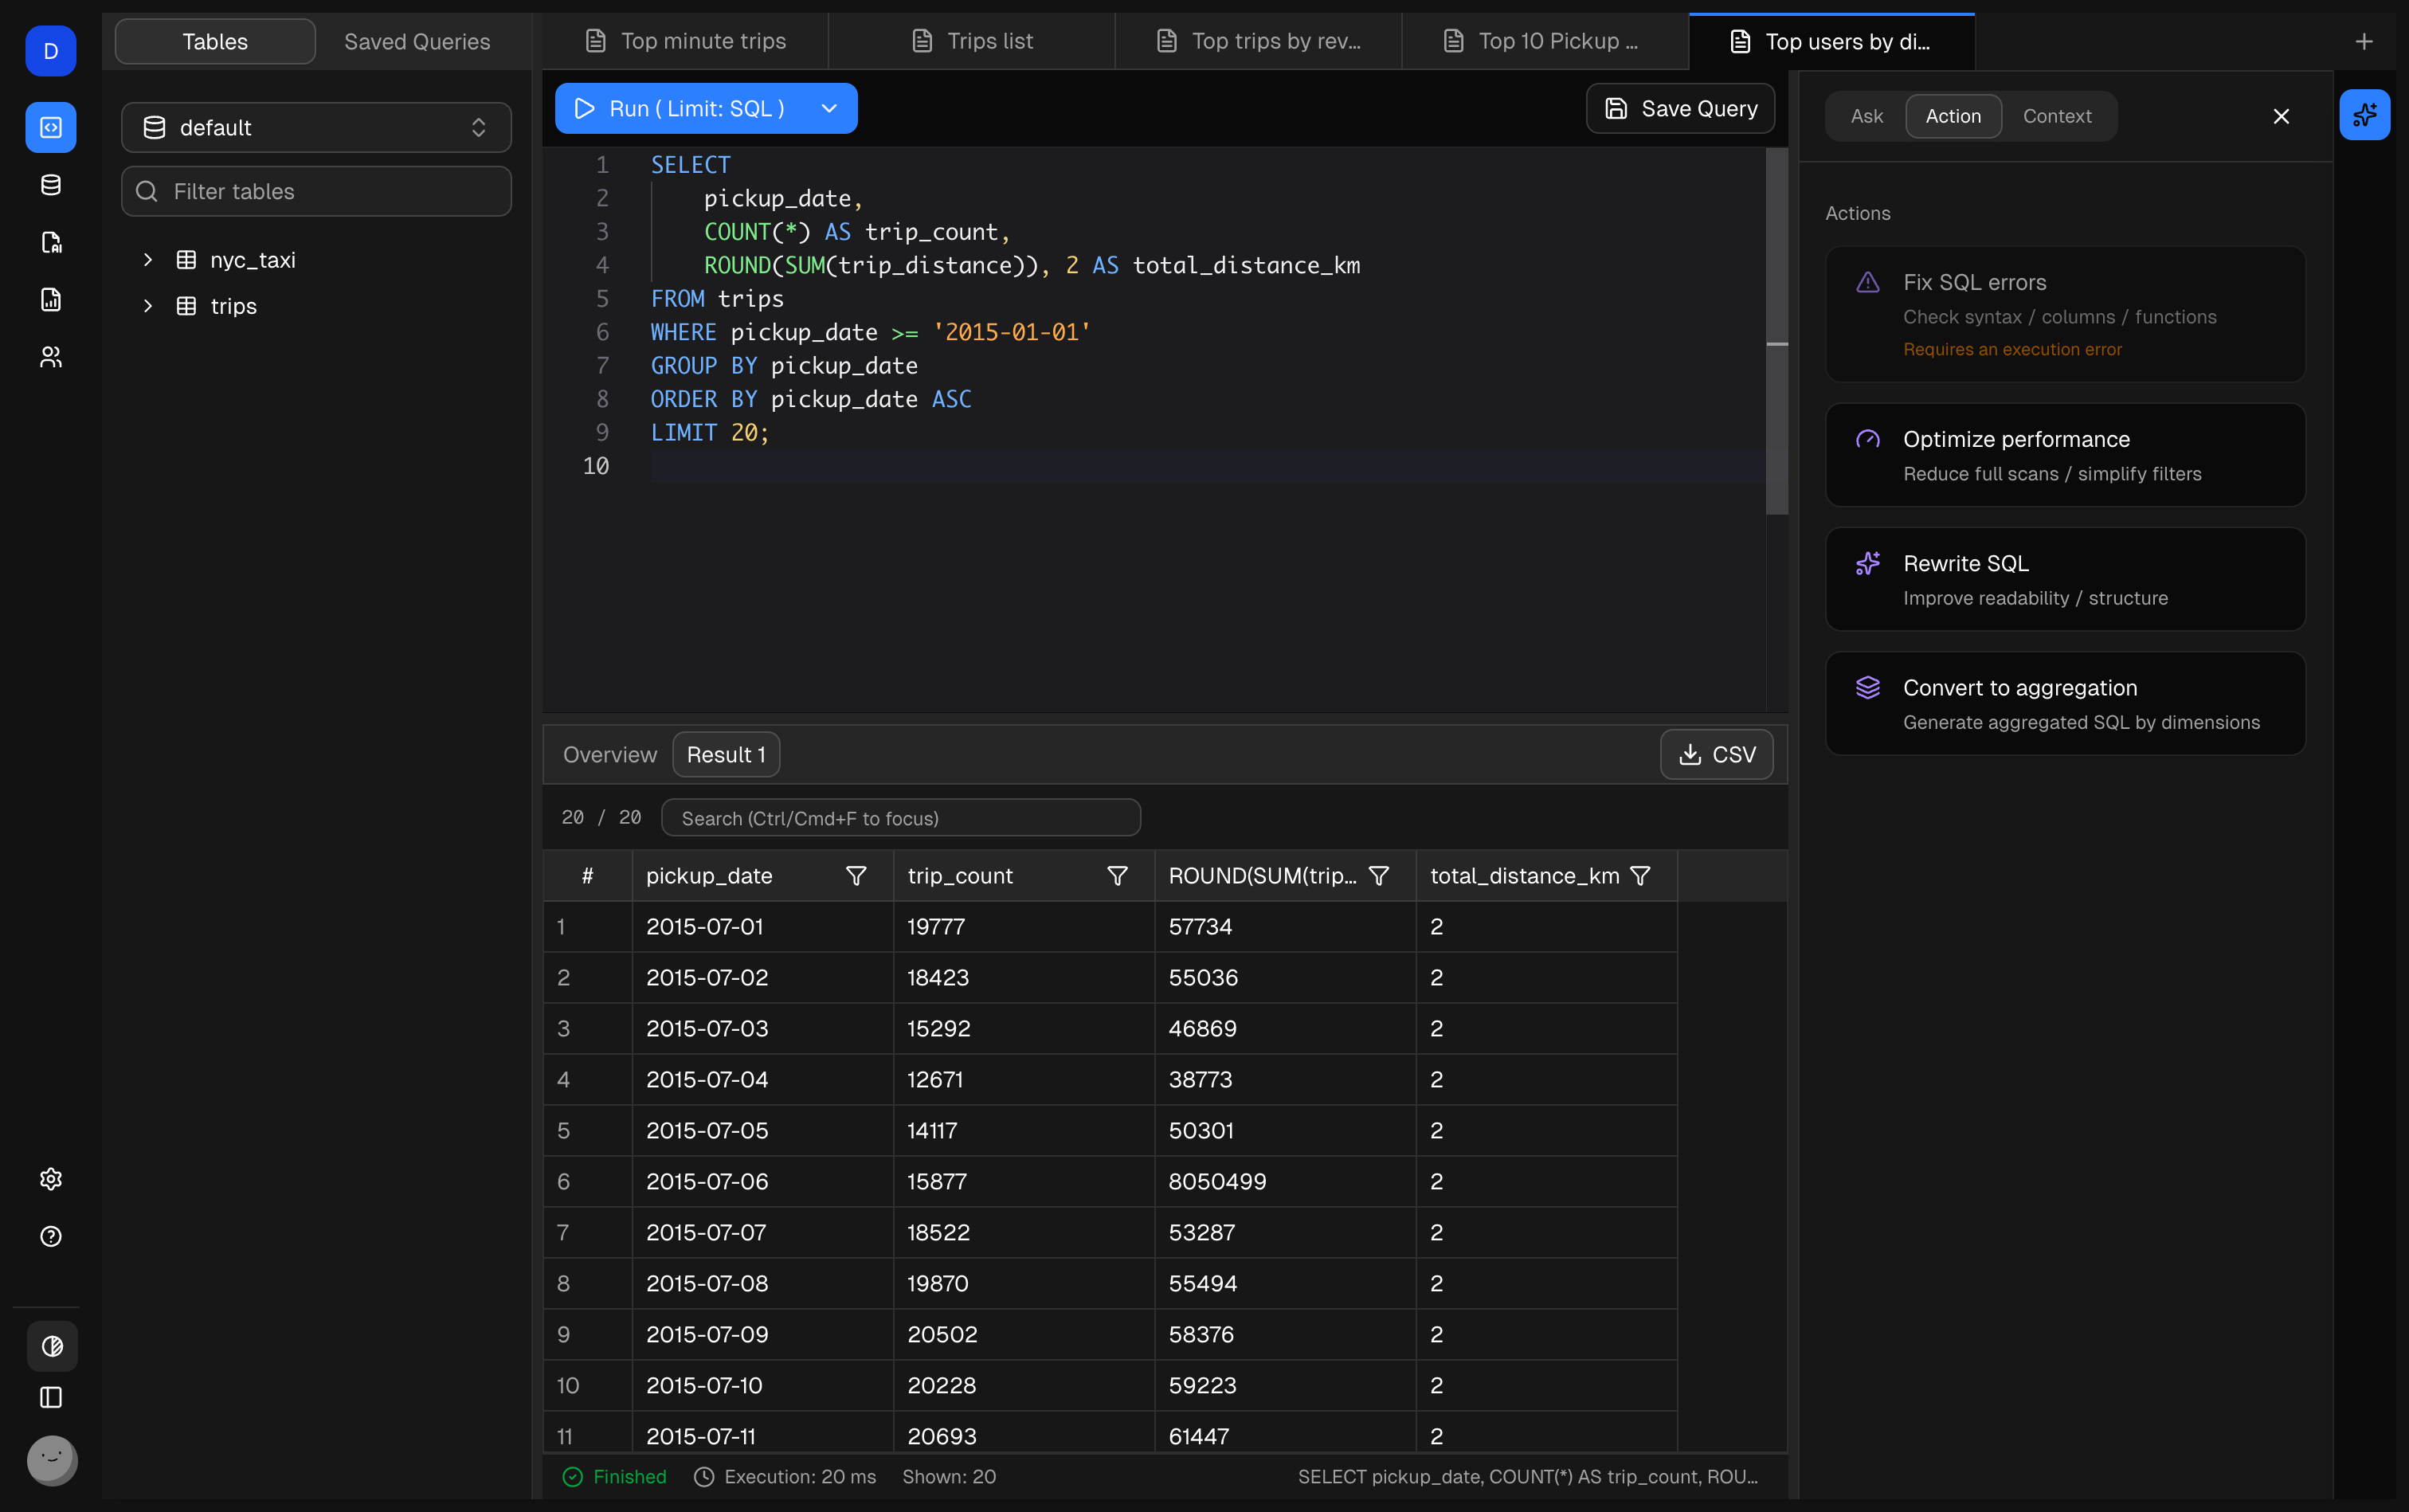Toggle the theme icon in the sidebar
Screen dimensions: 2409x1512
(x=52, y=1346)
